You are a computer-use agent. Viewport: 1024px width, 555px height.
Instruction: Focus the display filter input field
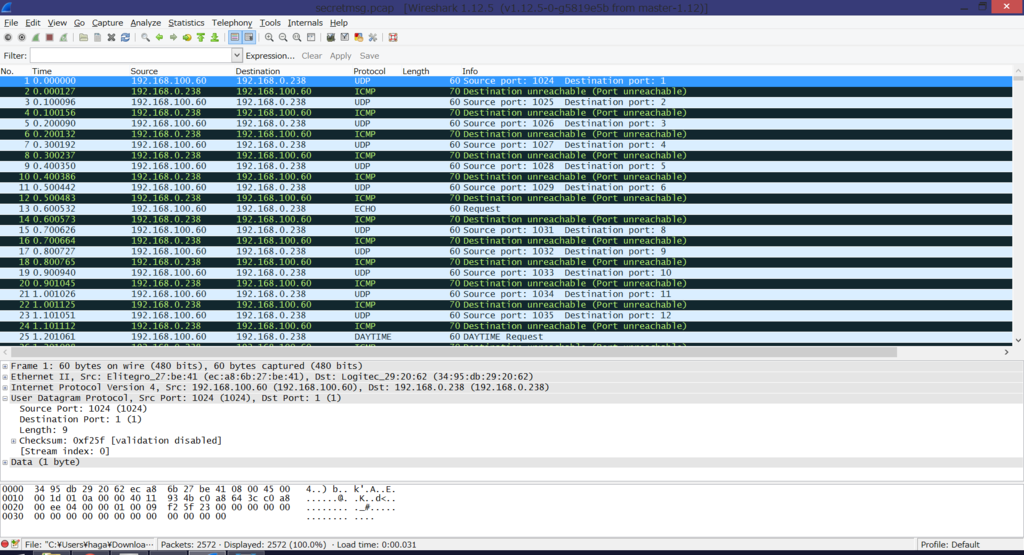click(131, 56)
